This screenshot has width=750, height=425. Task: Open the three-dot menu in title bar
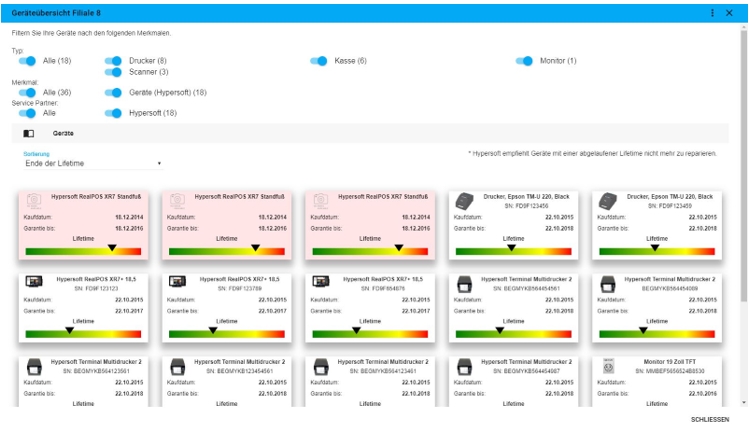(712, 13)
